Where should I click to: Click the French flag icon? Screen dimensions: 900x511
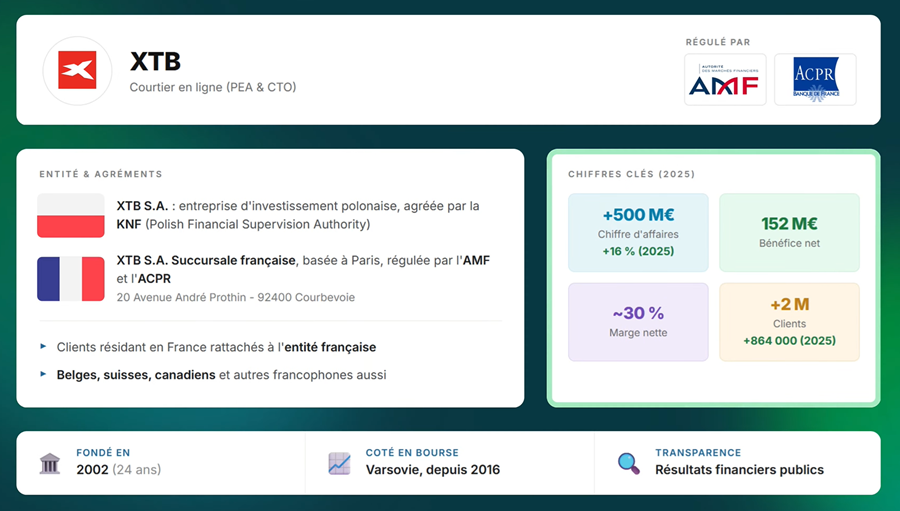[x=71, y=278]
